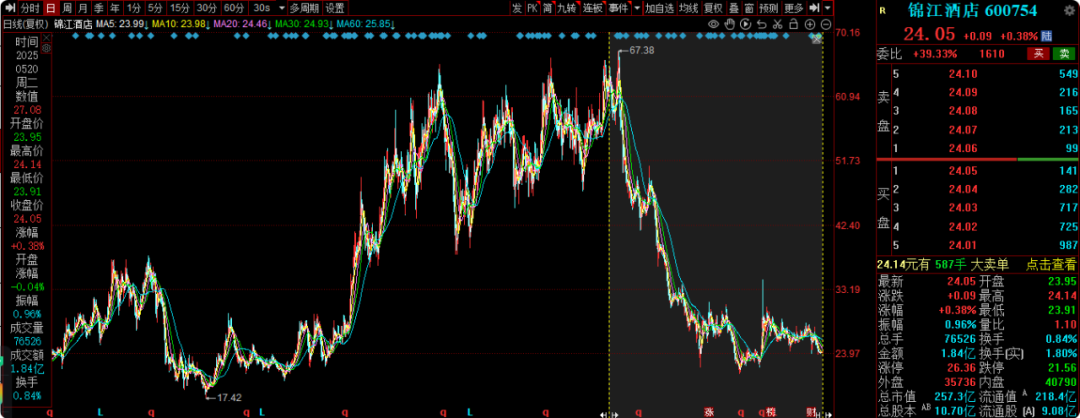Screen dimensions: 1080x418
Task: Click the MA10 indicator value
Action: 178,24
